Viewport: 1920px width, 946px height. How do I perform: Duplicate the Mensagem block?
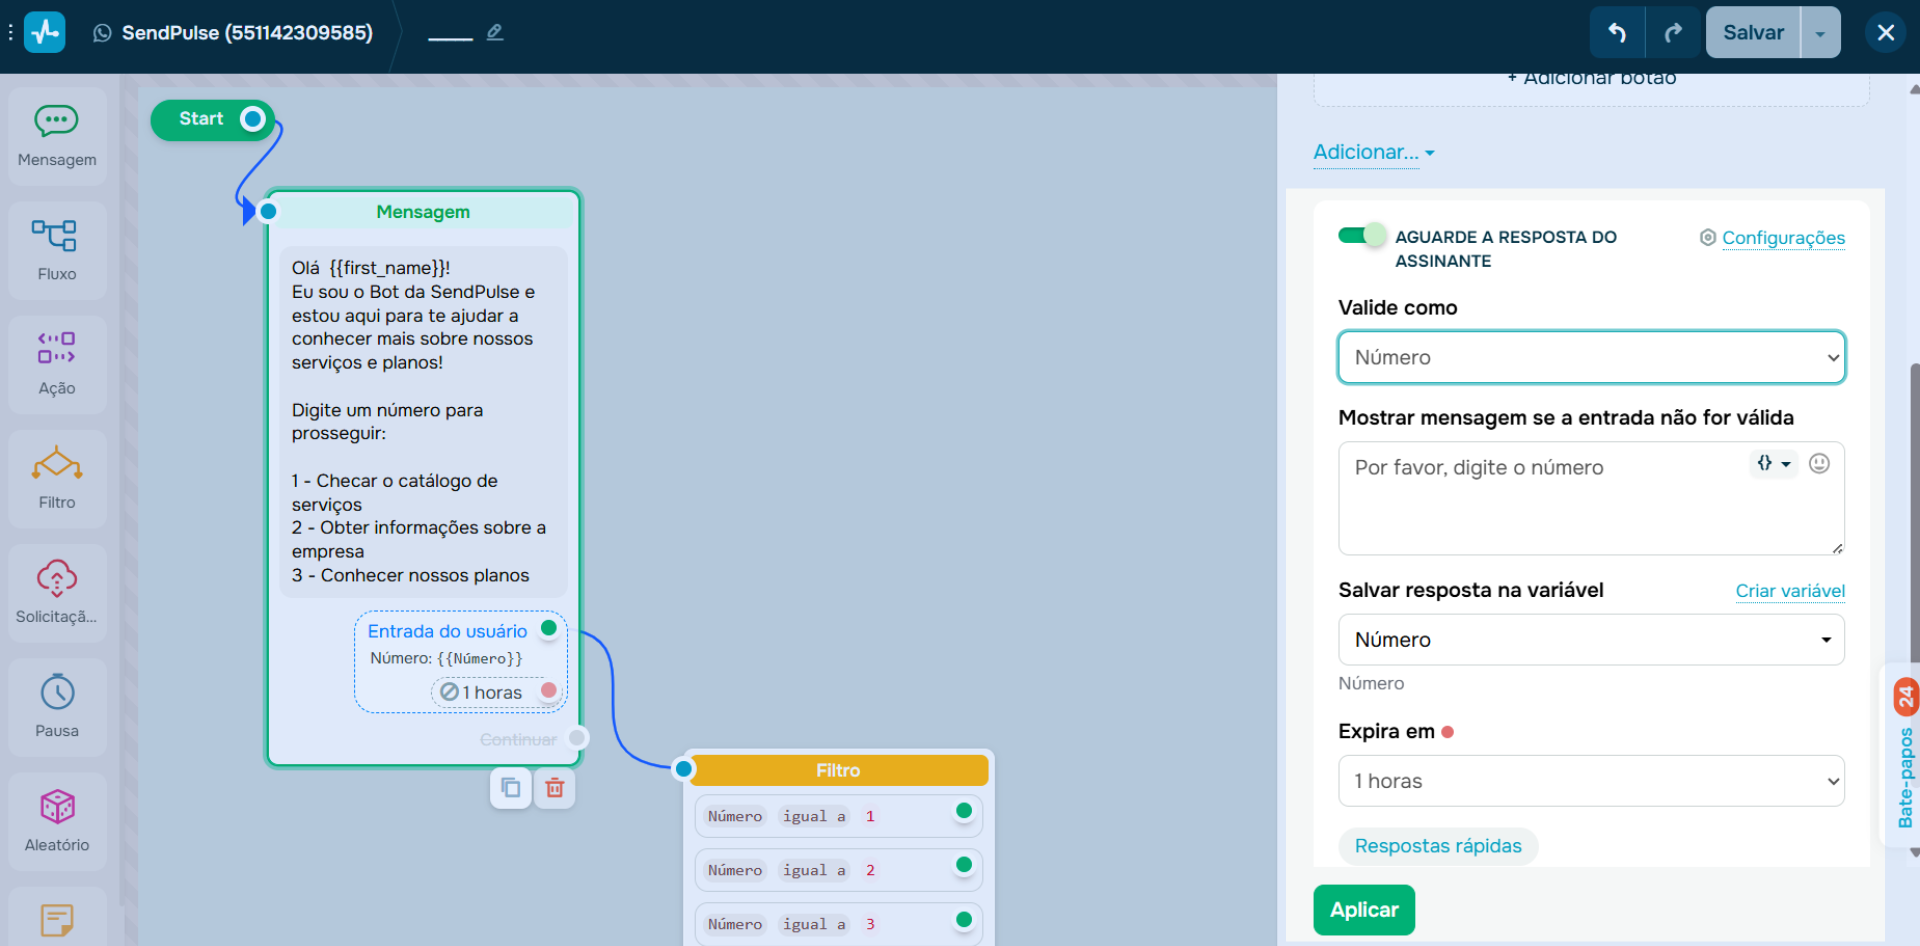tap(511, 788)
